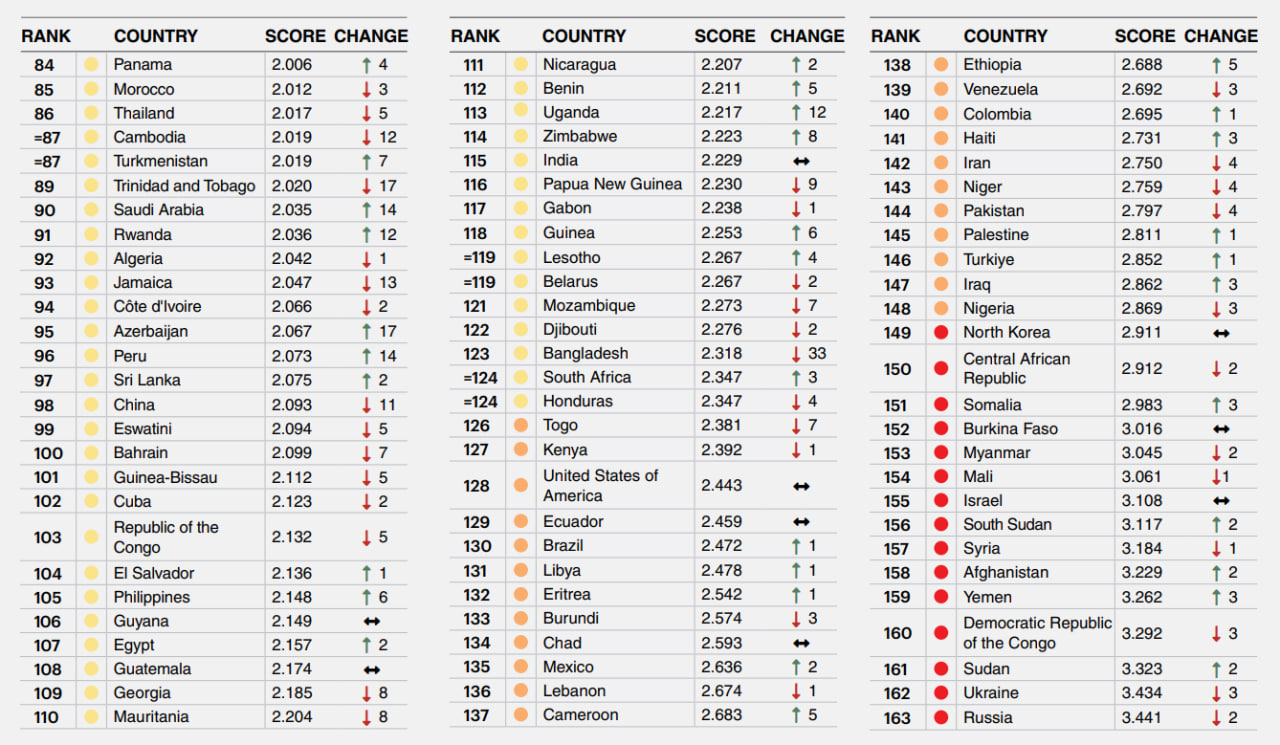The width and height of the screenshot is (1280, 745).
Task: Click the down arrow in Trinidad and Tobago's row
Action: pos(367,186)
